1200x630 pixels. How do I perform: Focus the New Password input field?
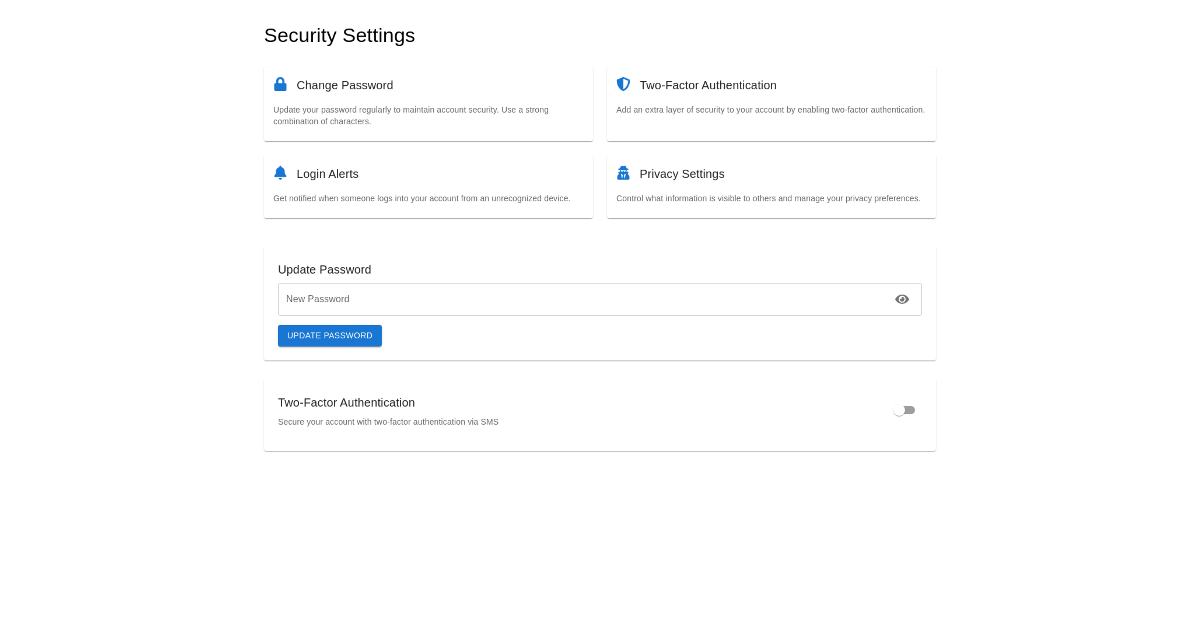580,299
